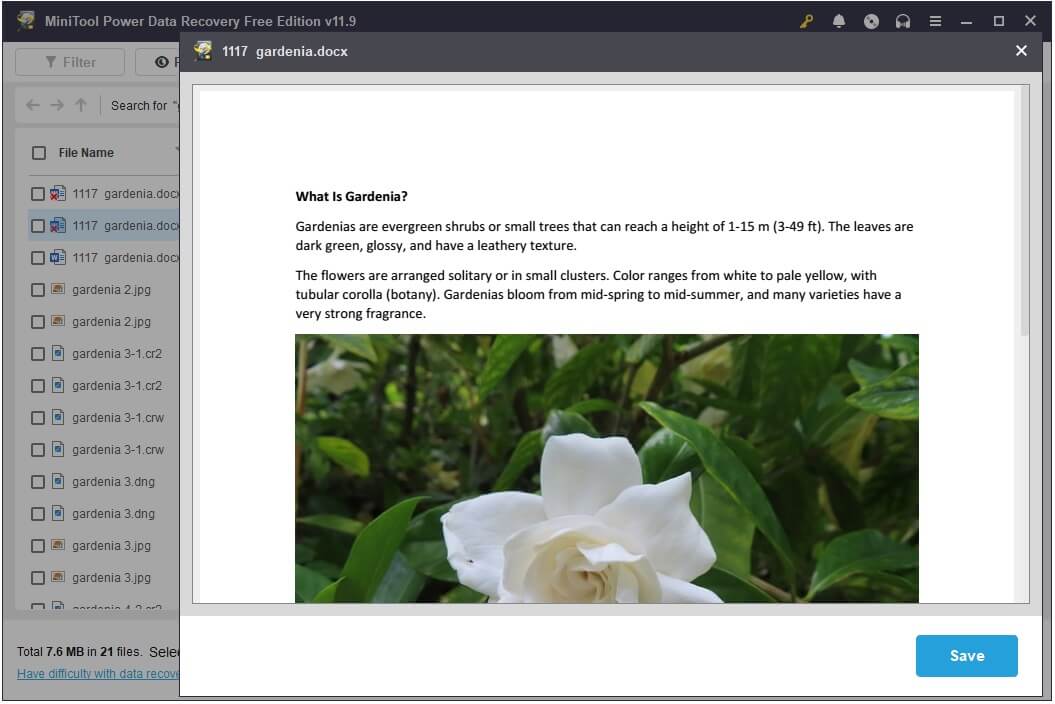Click file icon of first gardenia 3-1.crw
This screenshot has height=704, width=1055.
pos(58,417)
